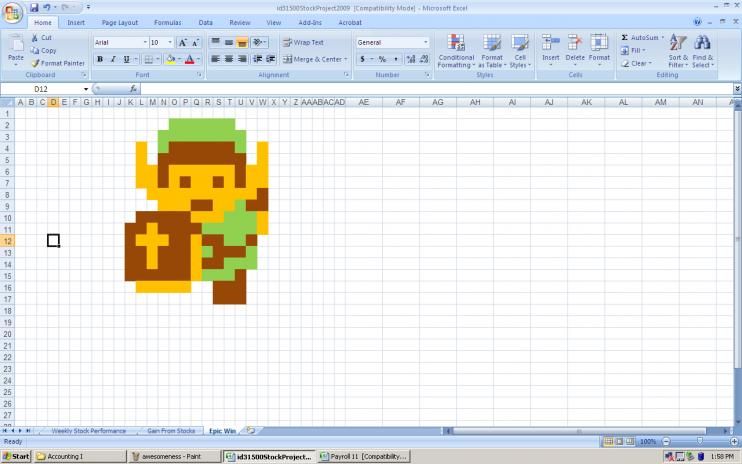Screen dimensions: 742x464
Task: Open Sort & Filter menu
Action: pyautogui.click(x=678, y=51)
